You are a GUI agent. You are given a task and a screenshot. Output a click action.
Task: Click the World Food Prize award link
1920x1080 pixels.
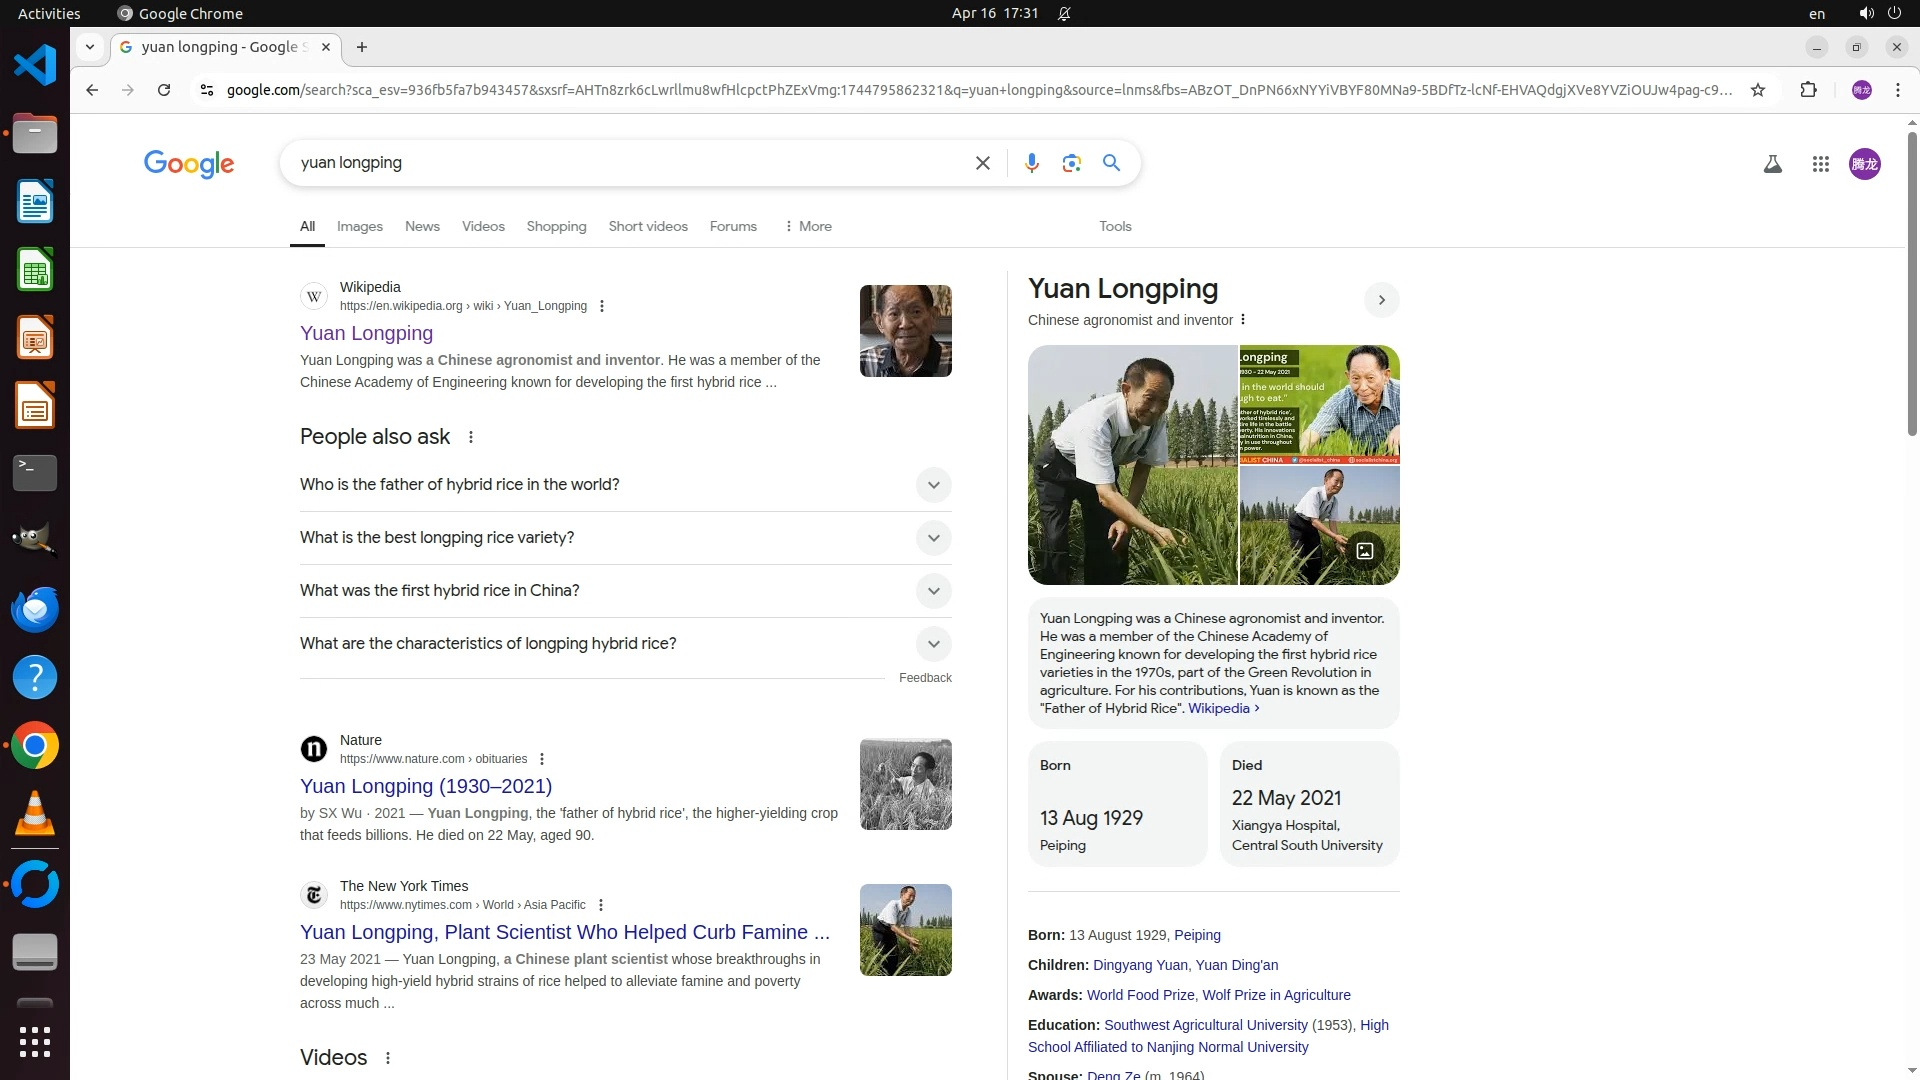[1140, 995]
